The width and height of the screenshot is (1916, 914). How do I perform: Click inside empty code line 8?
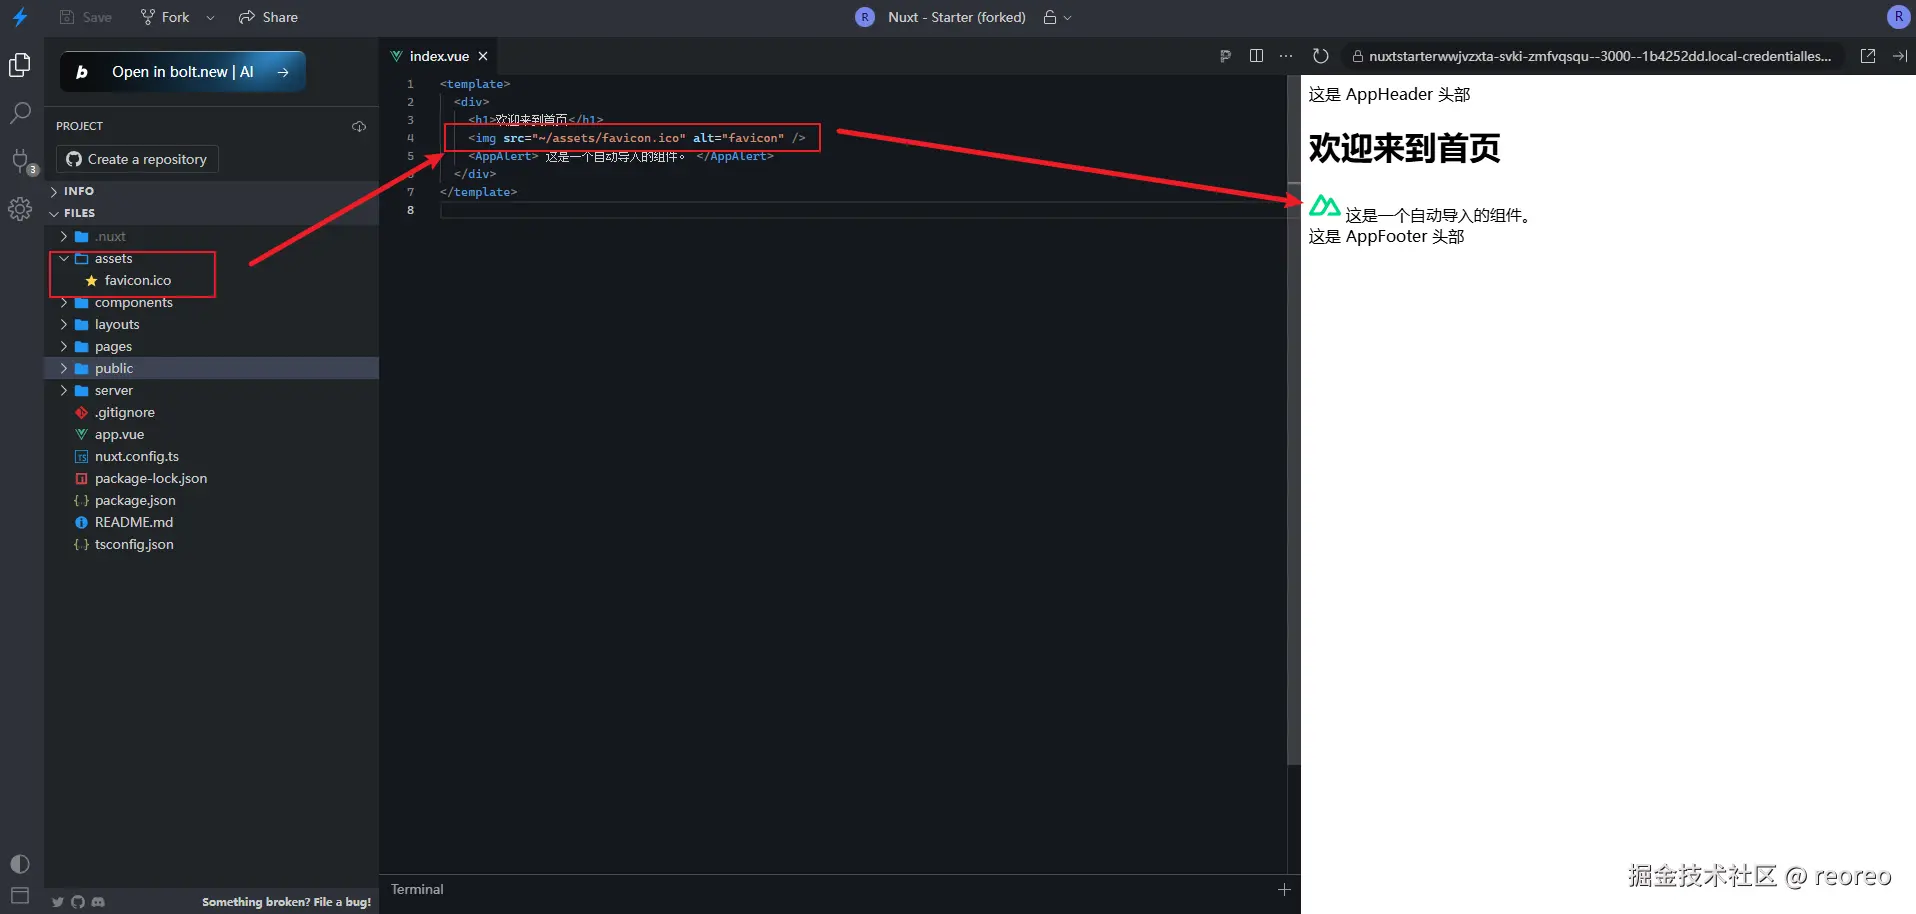click(862, 210)
